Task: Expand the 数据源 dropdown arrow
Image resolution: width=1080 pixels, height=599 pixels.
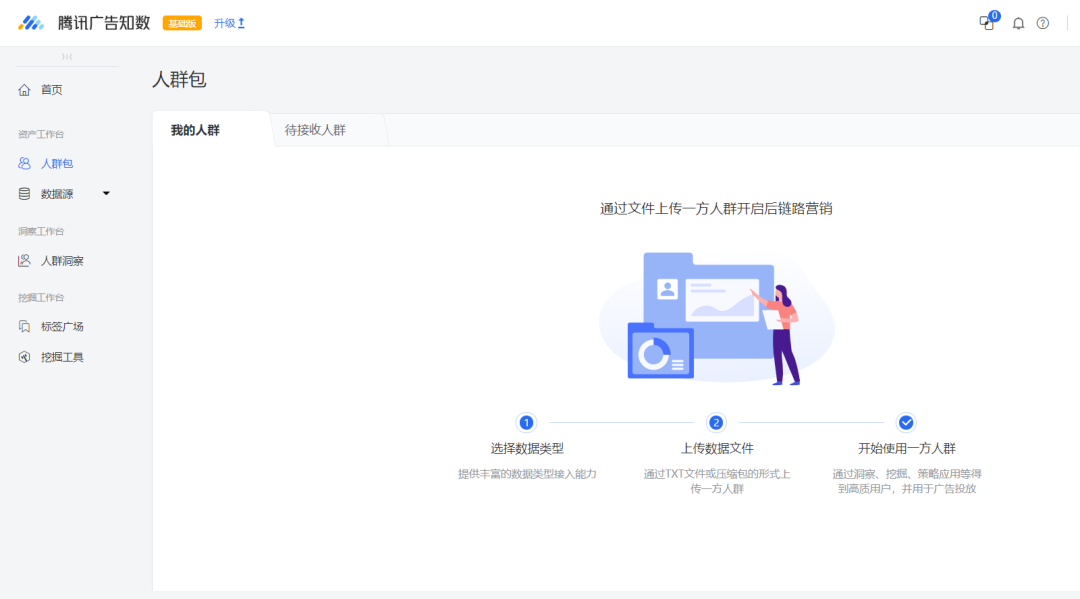Action: click(107, 193)
